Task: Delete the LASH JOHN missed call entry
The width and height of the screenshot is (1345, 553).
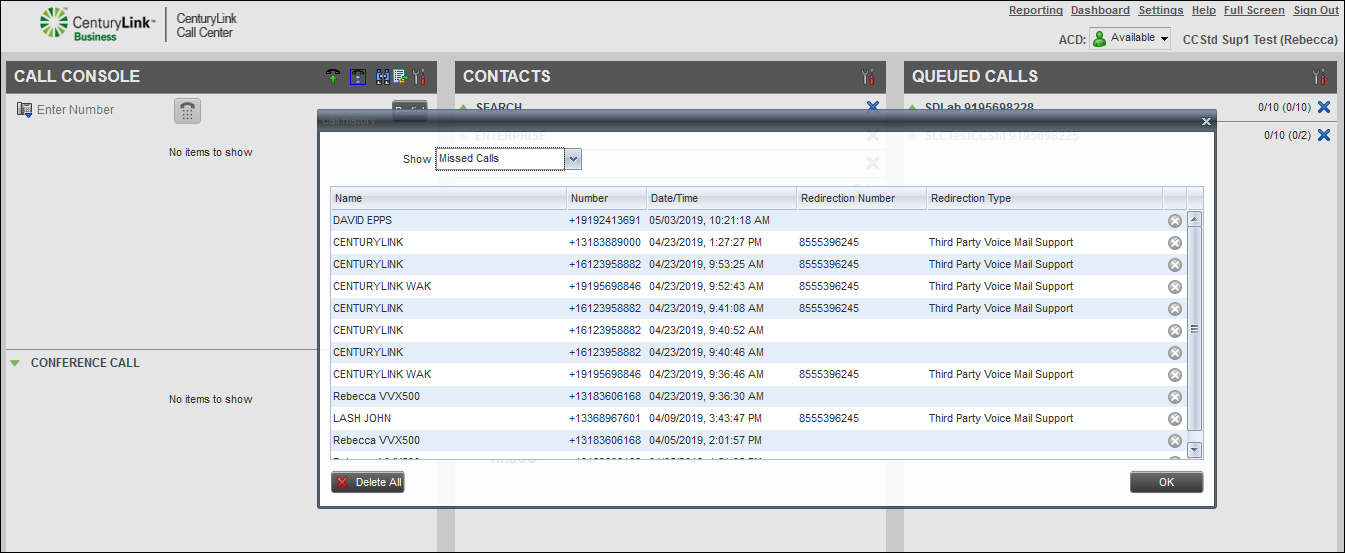Action: pos(1175,419)
